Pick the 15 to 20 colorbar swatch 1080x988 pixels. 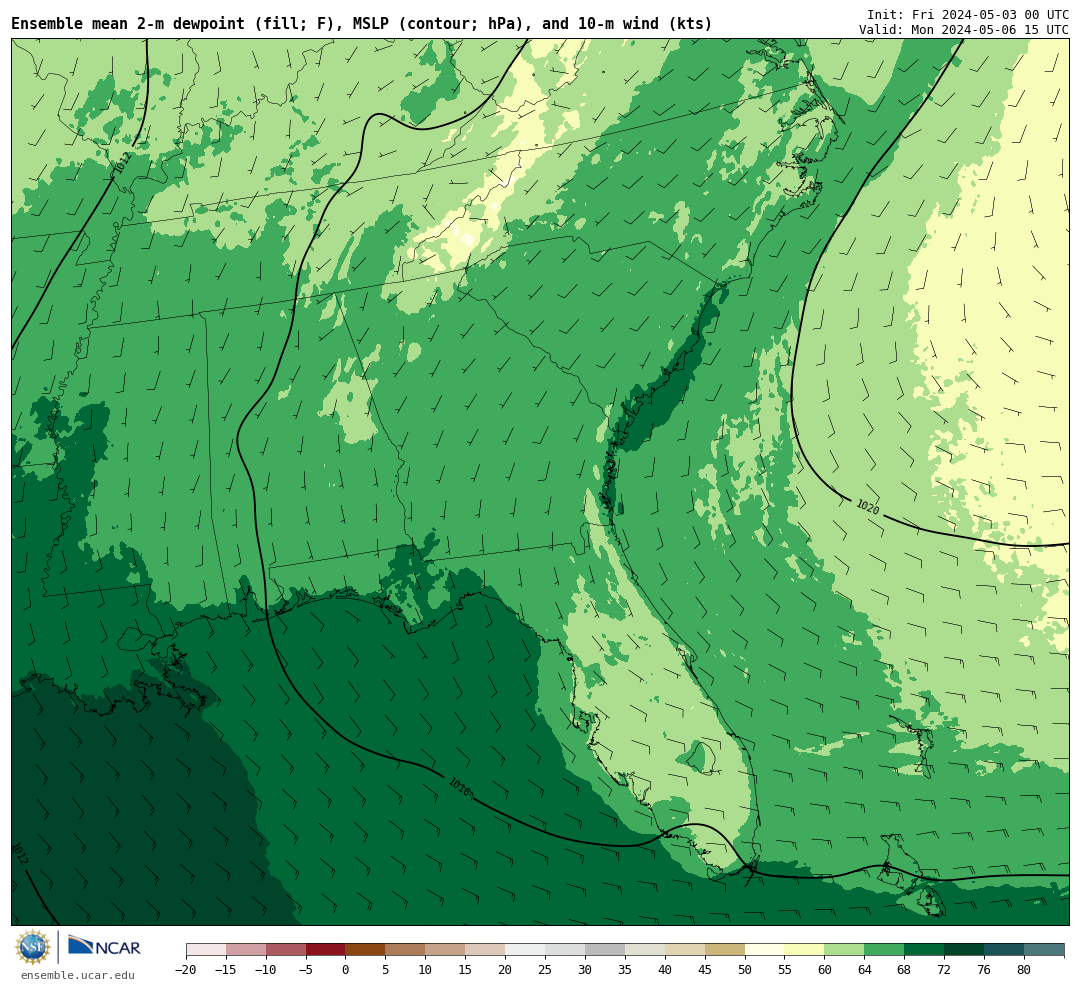click(486, 950)
